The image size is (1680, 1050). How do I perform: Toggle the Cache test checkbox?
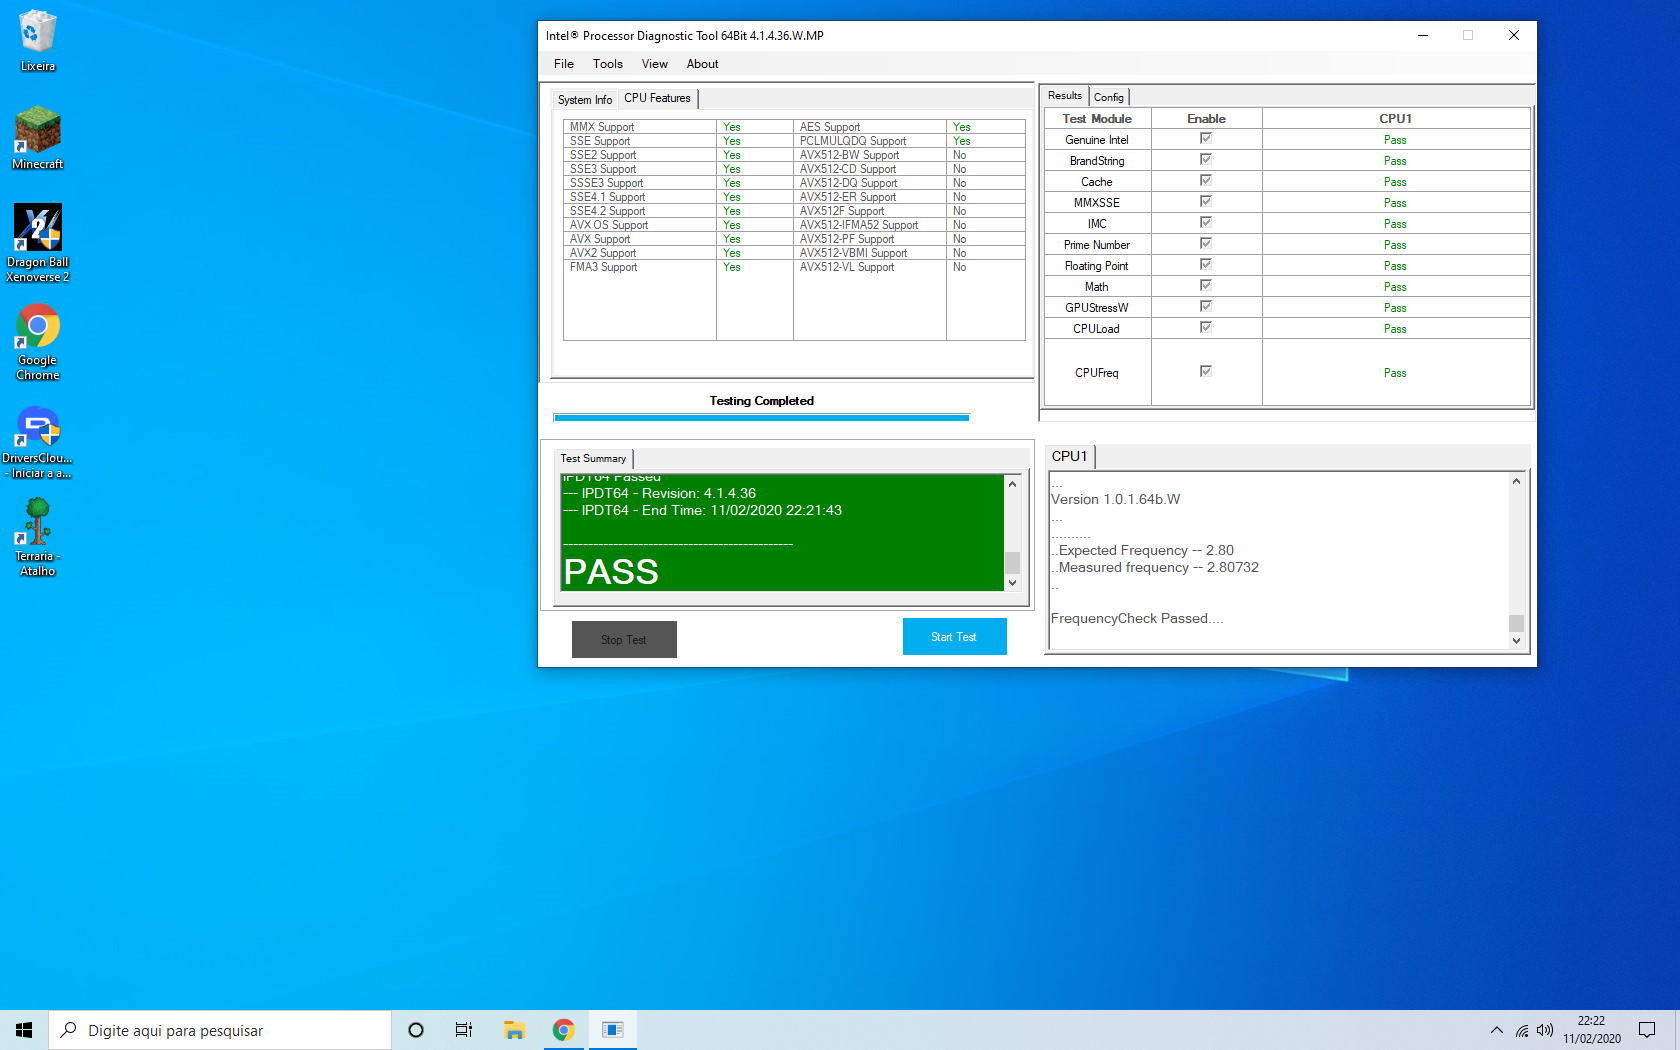[x=1206, y=181]
